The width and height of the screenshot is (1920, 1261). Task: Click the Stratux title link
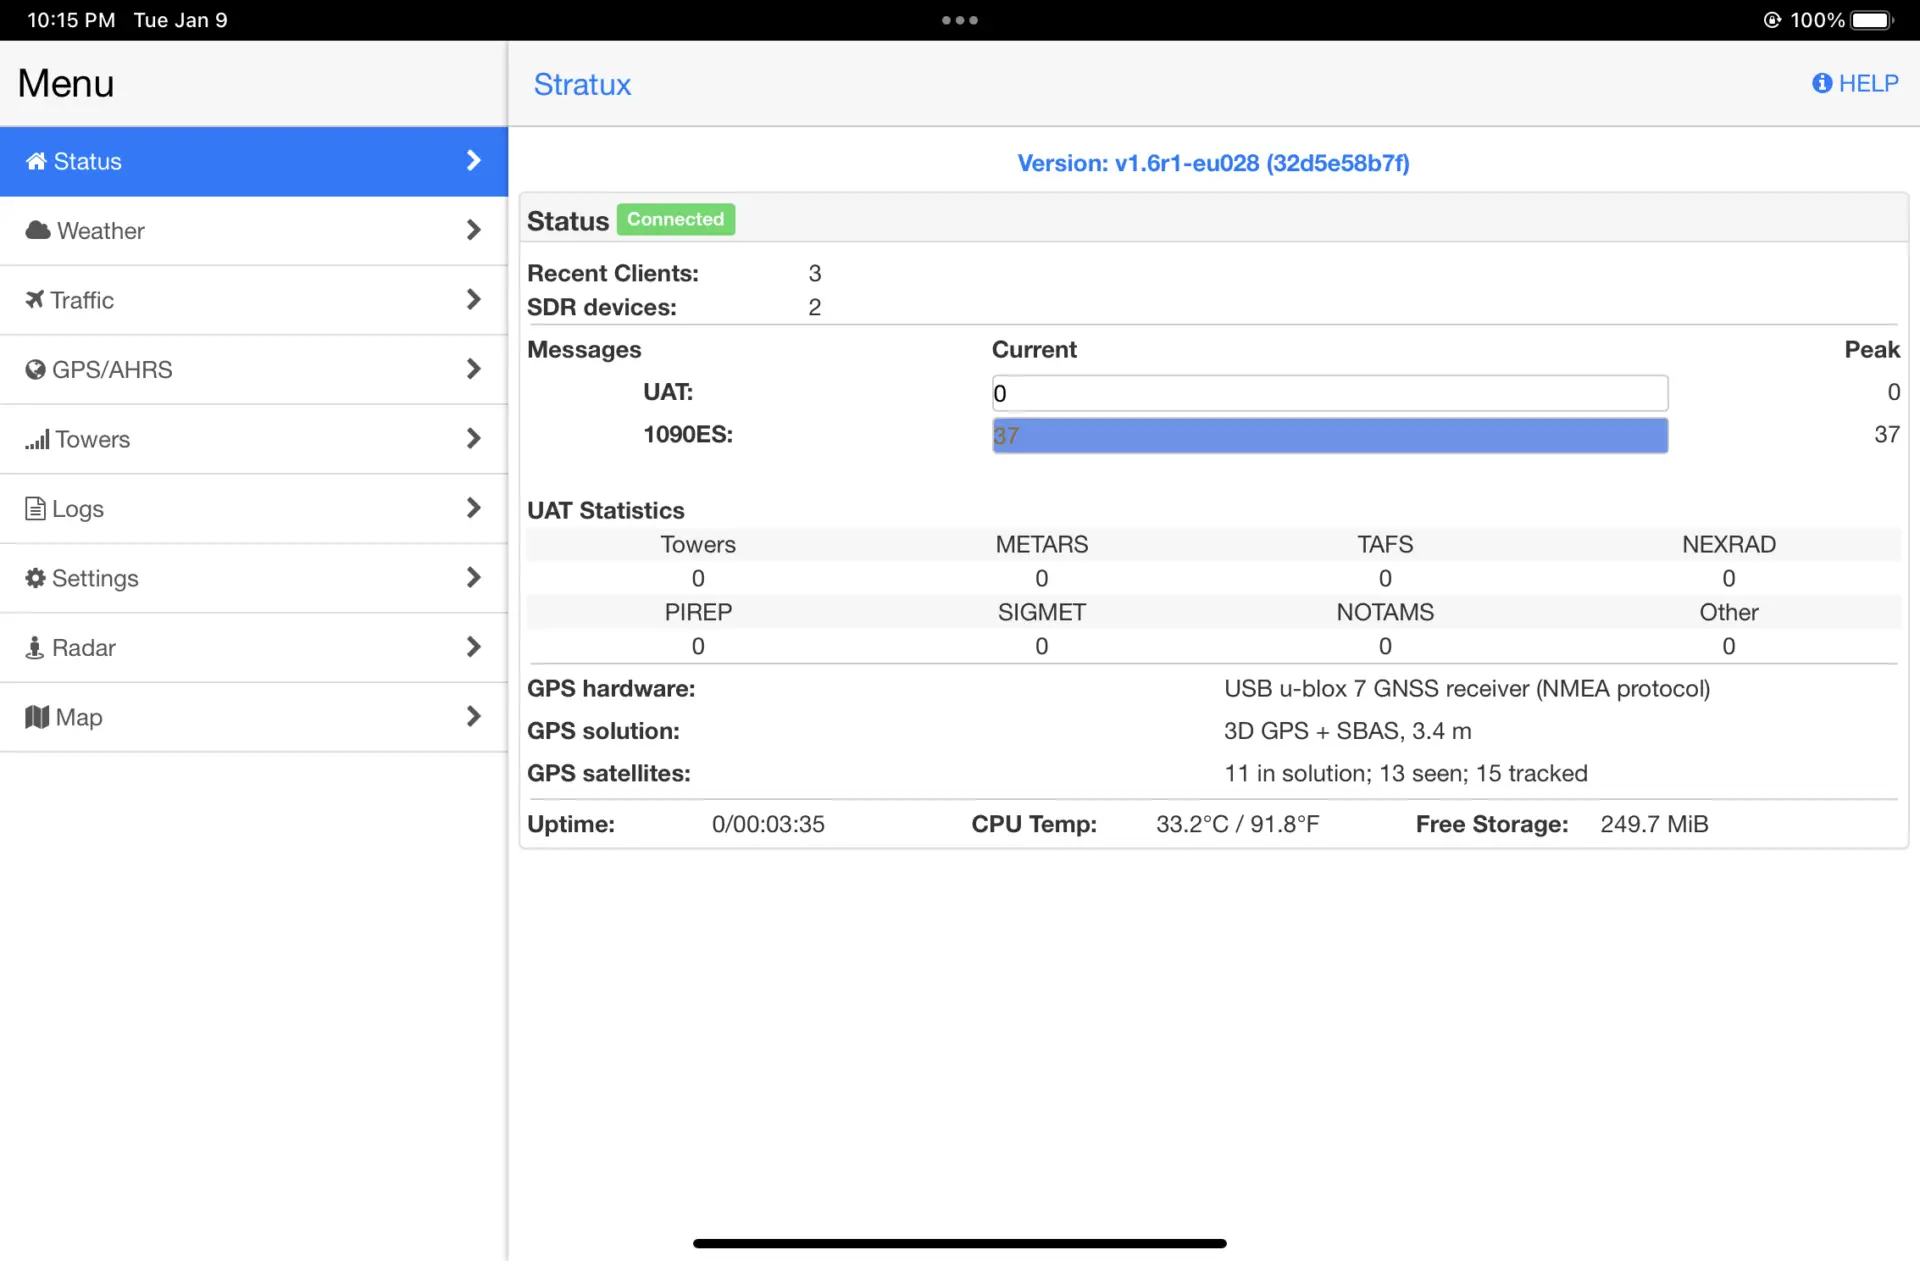582,84
